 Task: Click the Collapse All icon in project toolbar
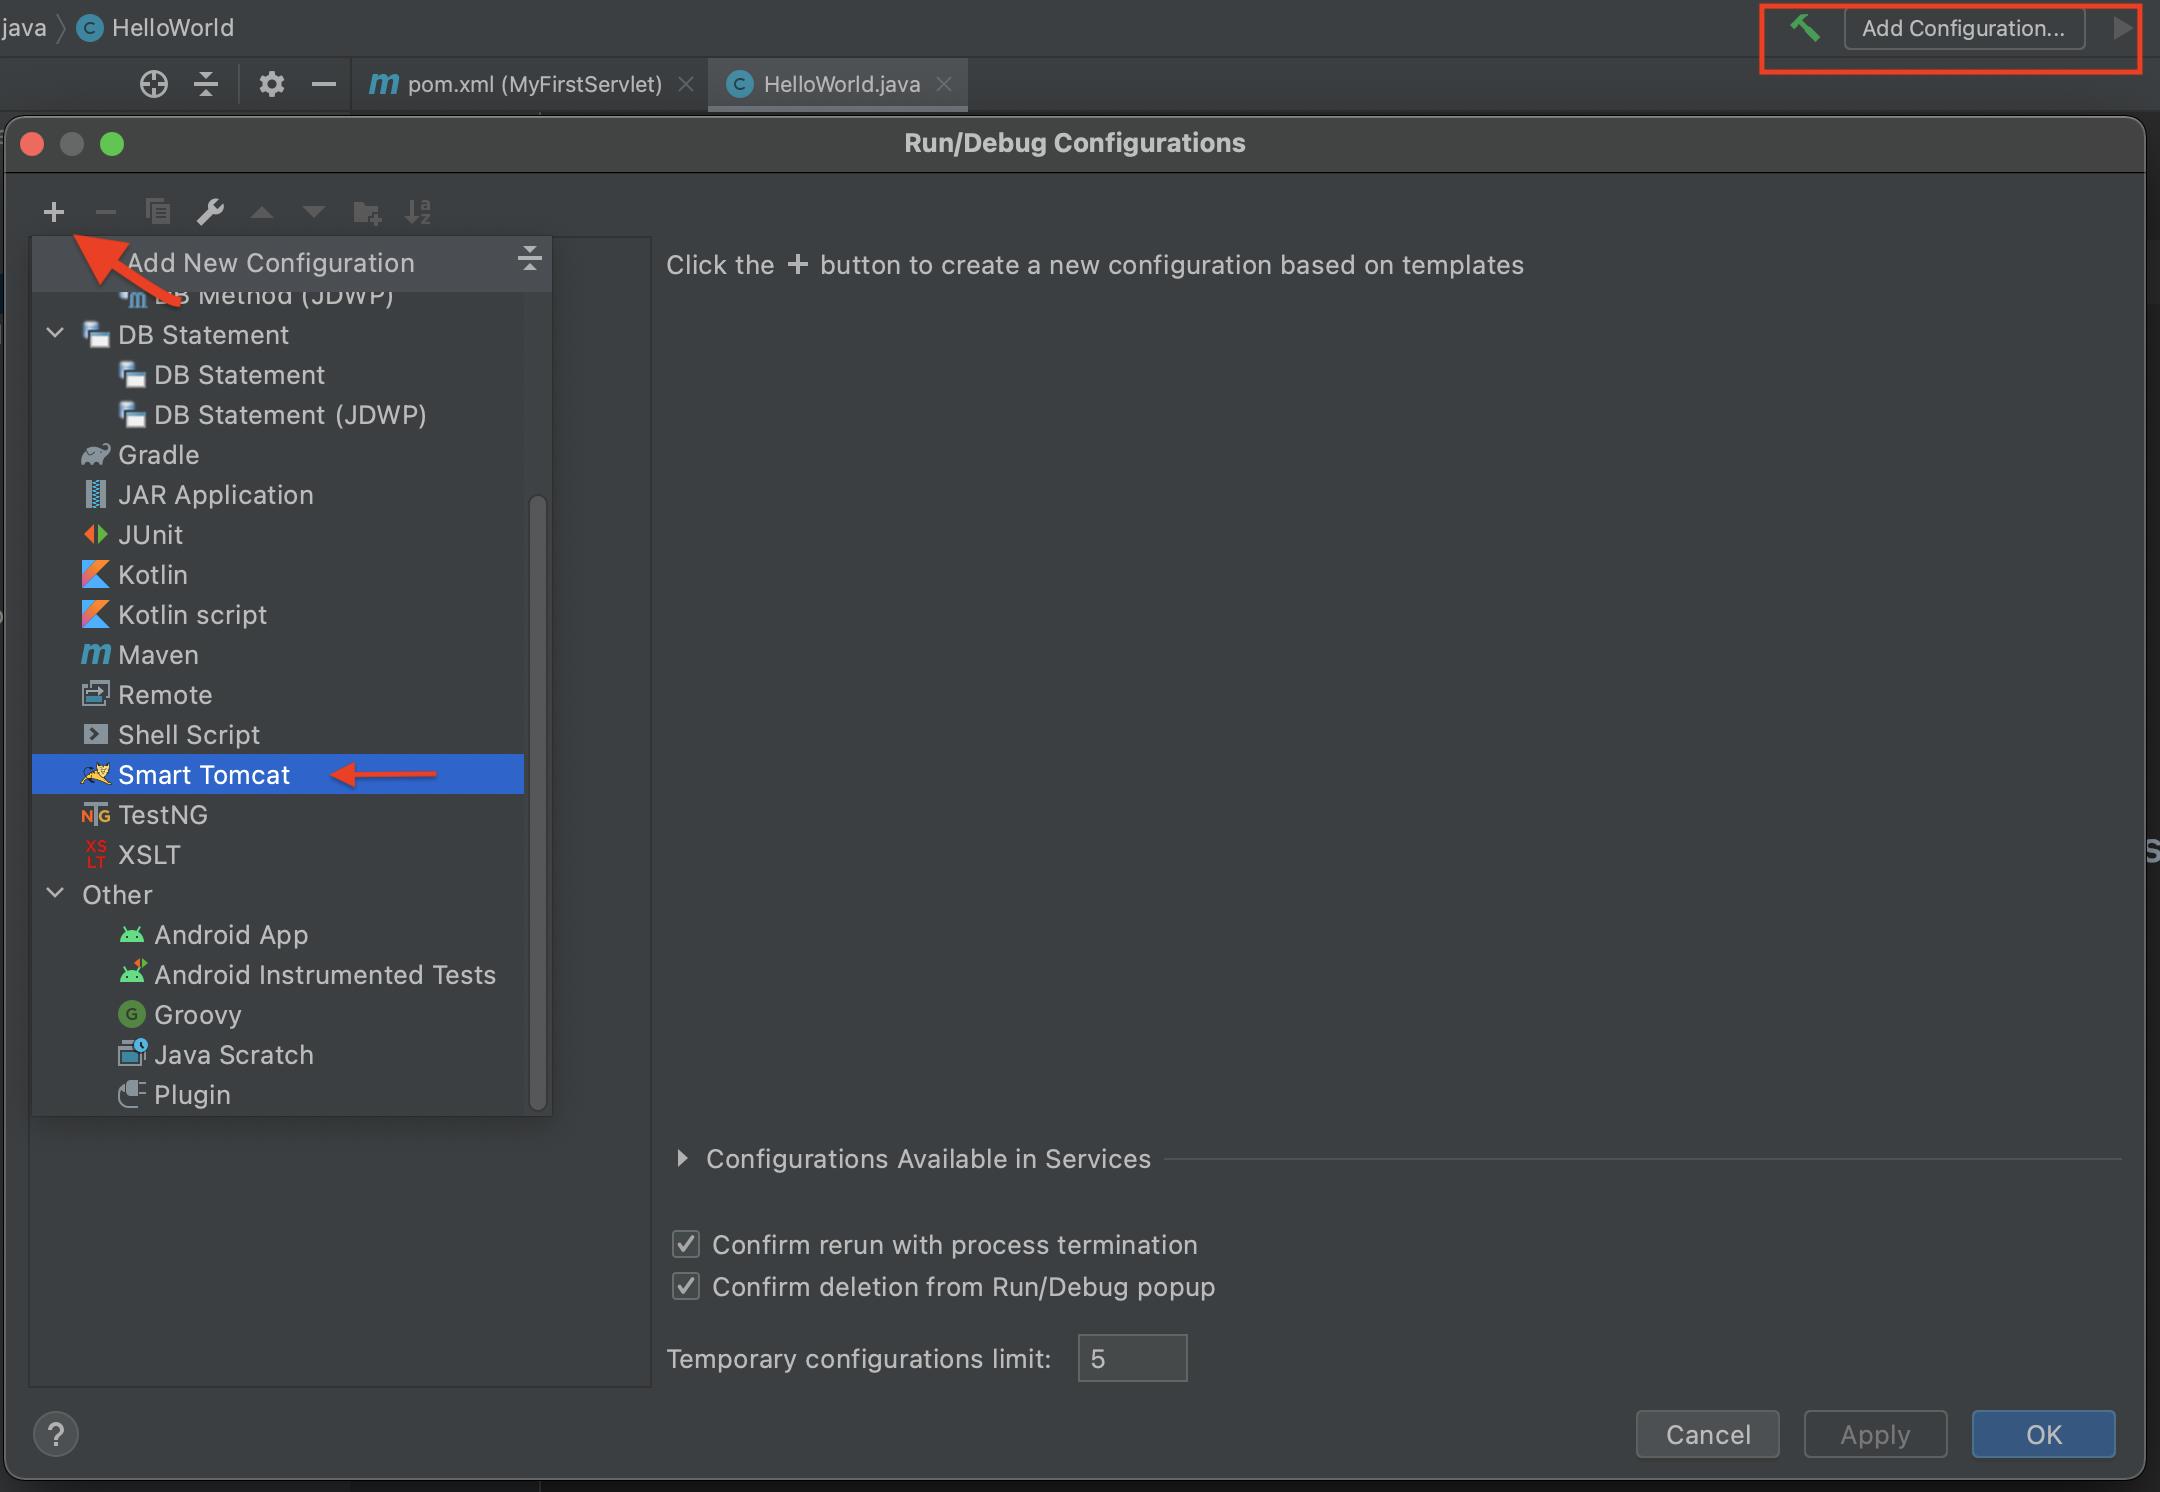pyautogui.click(x=206, y=84)
